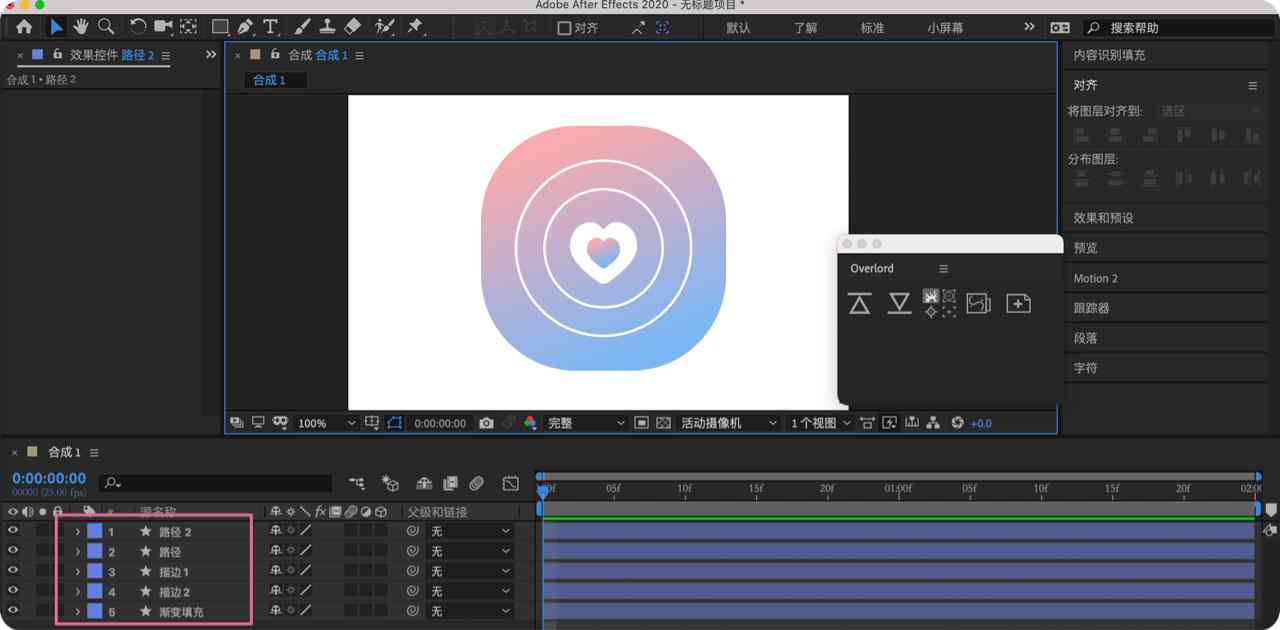Open the 段落 panel
The height and width of the screenshot is (630, 1280).
1085,338
